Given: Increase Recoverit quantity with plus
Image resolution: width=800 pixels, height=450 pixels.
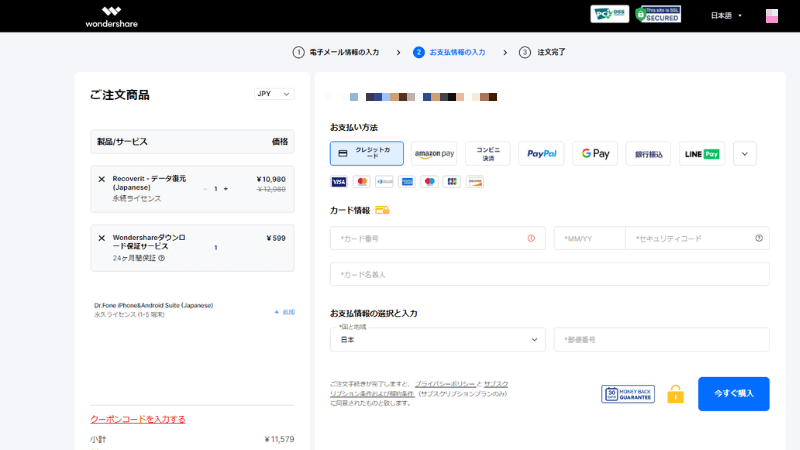Looking at the screenshot, I should pyautogui.click(x=226, y=189).
